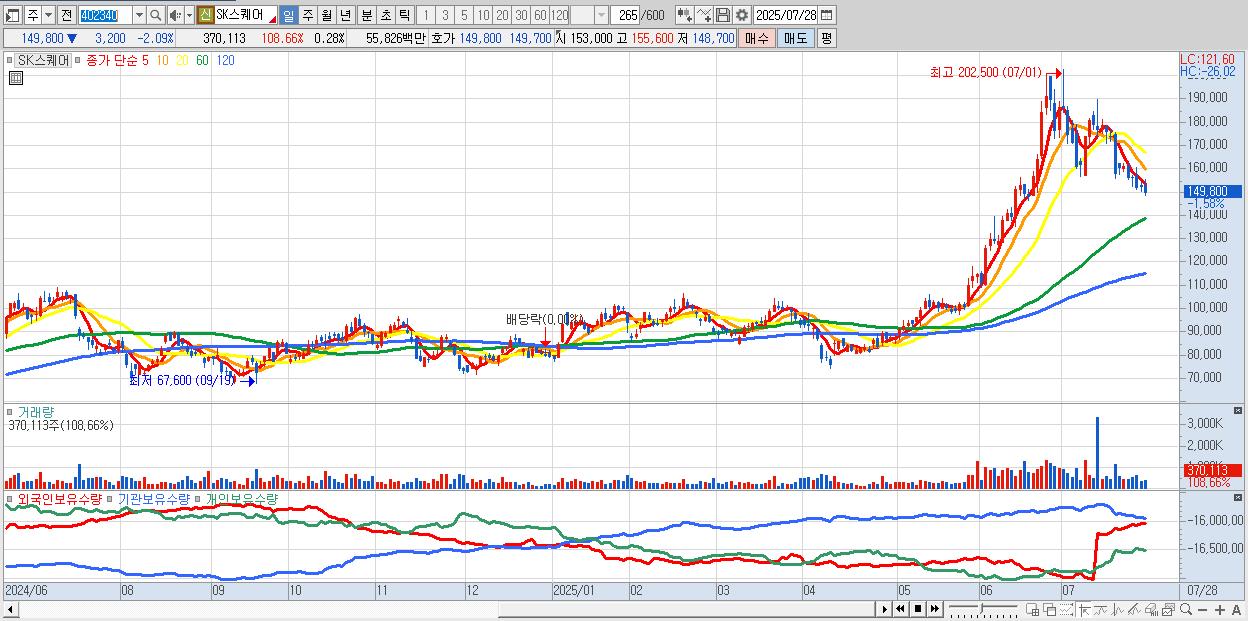The image size is (1248, 621).
Task: Click the 402340 stock code input field
Action: pyautogui.click(x=104, y=15)
